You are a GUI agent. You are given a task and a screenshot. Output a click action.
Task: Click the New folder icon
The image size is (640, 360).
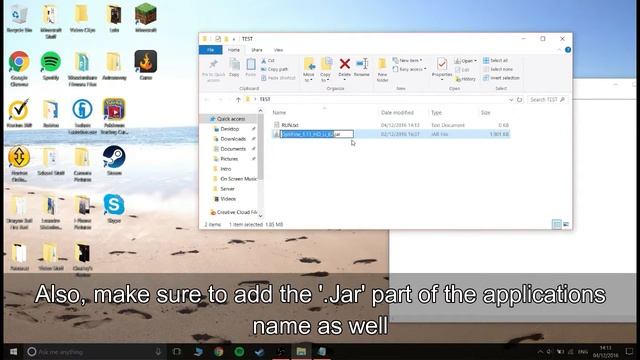click(382, 64)
